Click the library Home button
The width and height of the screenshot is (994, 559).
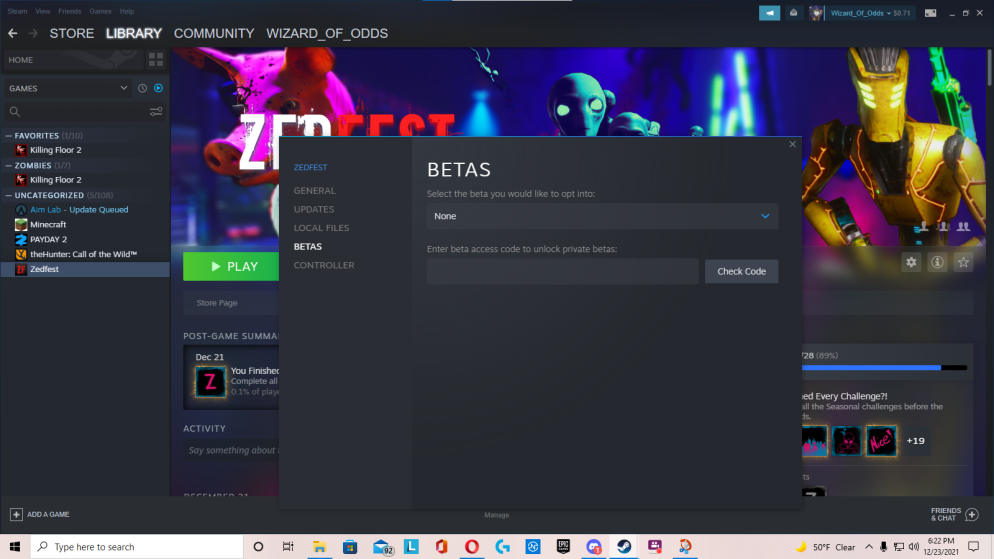click(x=72, y=60)
